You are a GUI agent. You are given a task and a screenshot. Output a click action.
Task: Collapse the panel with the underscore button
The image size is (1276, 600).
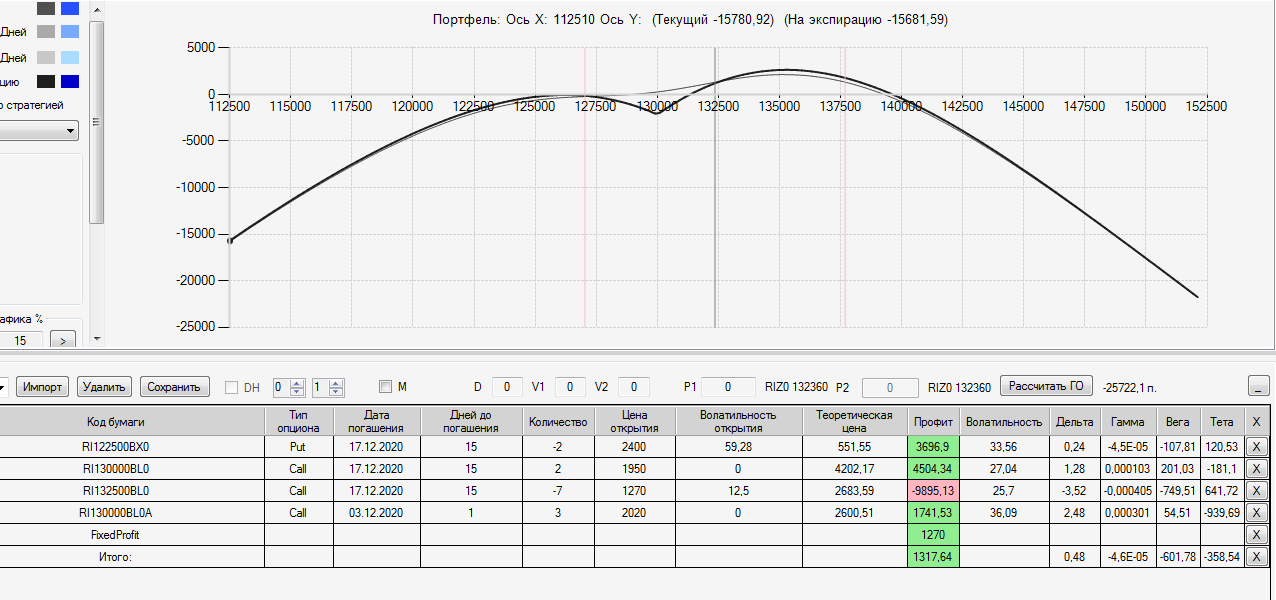click(x=1259, y=387)
